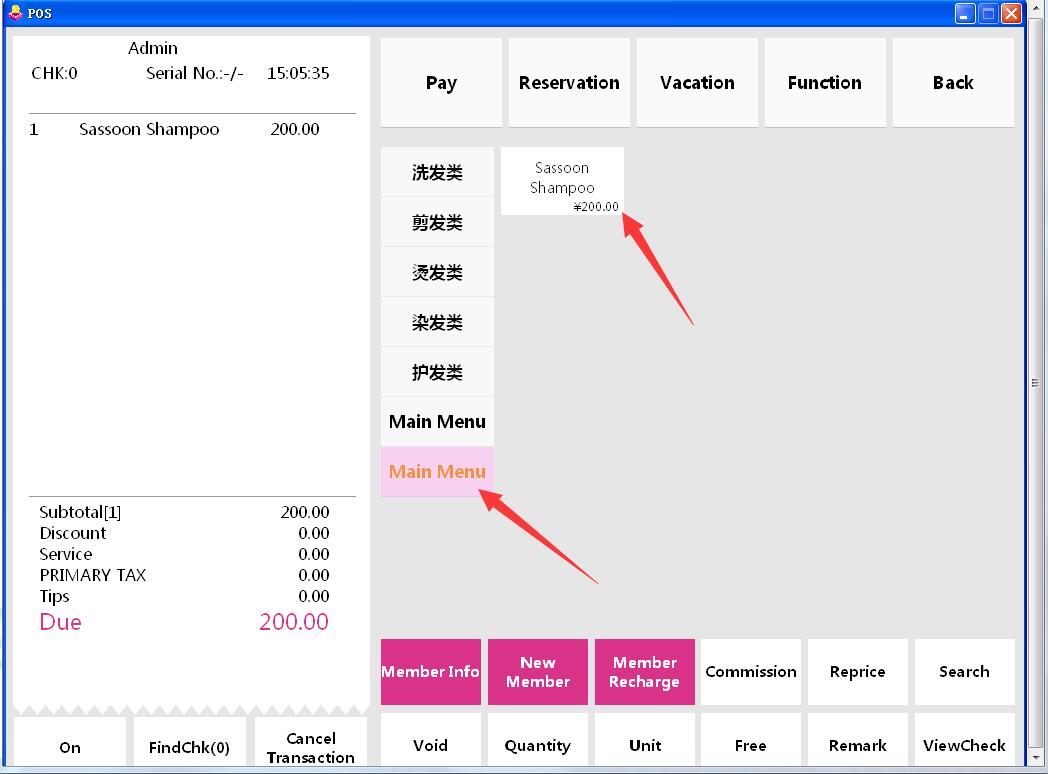Select the 护发类 category
The image size is (1048, 774).
[437, 372]
